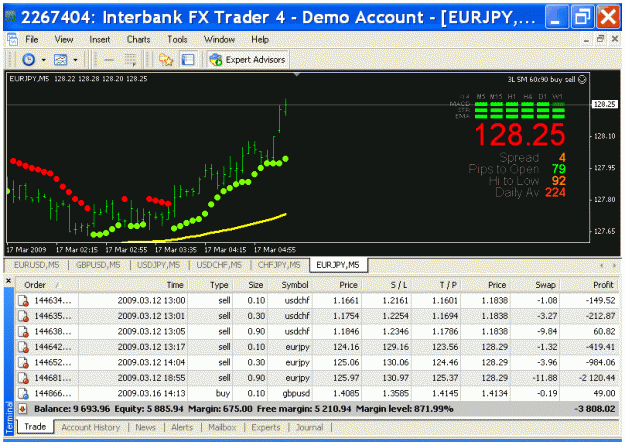
Task: Click order icon for 2009.03.12 13:00 trade
Action: [24, 301]
